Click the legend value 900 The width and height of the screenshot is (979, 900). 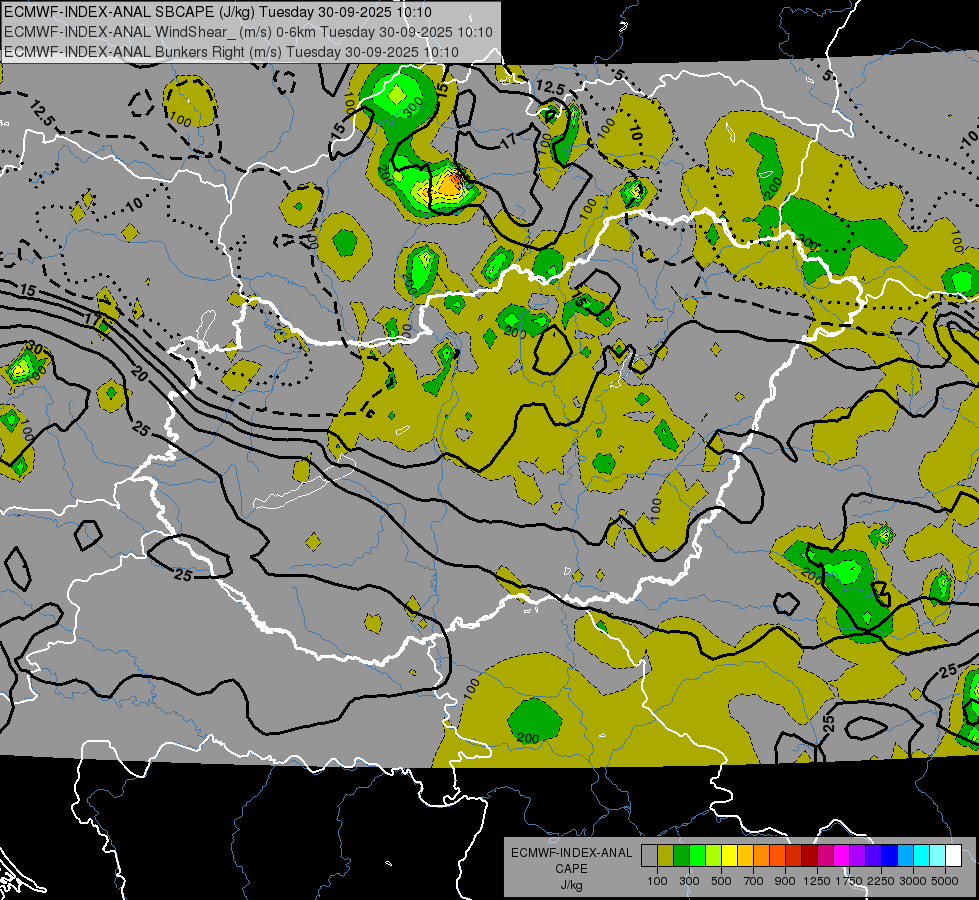[785, 881]
